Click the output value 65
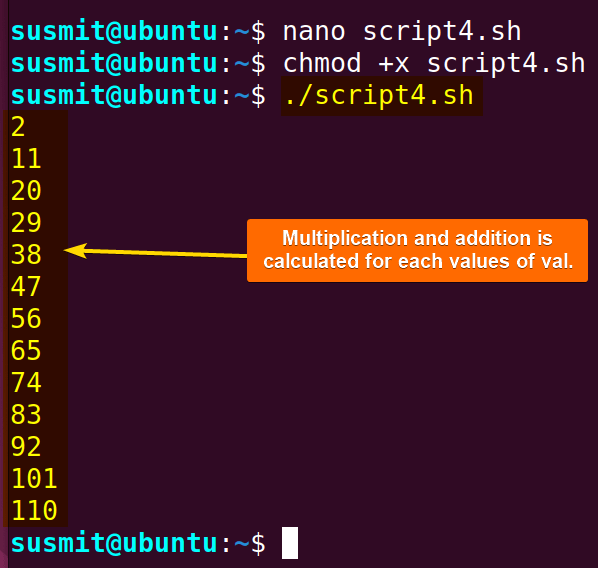Image resolution: width=598 pixels, height=568 pixels. [26, 351]
